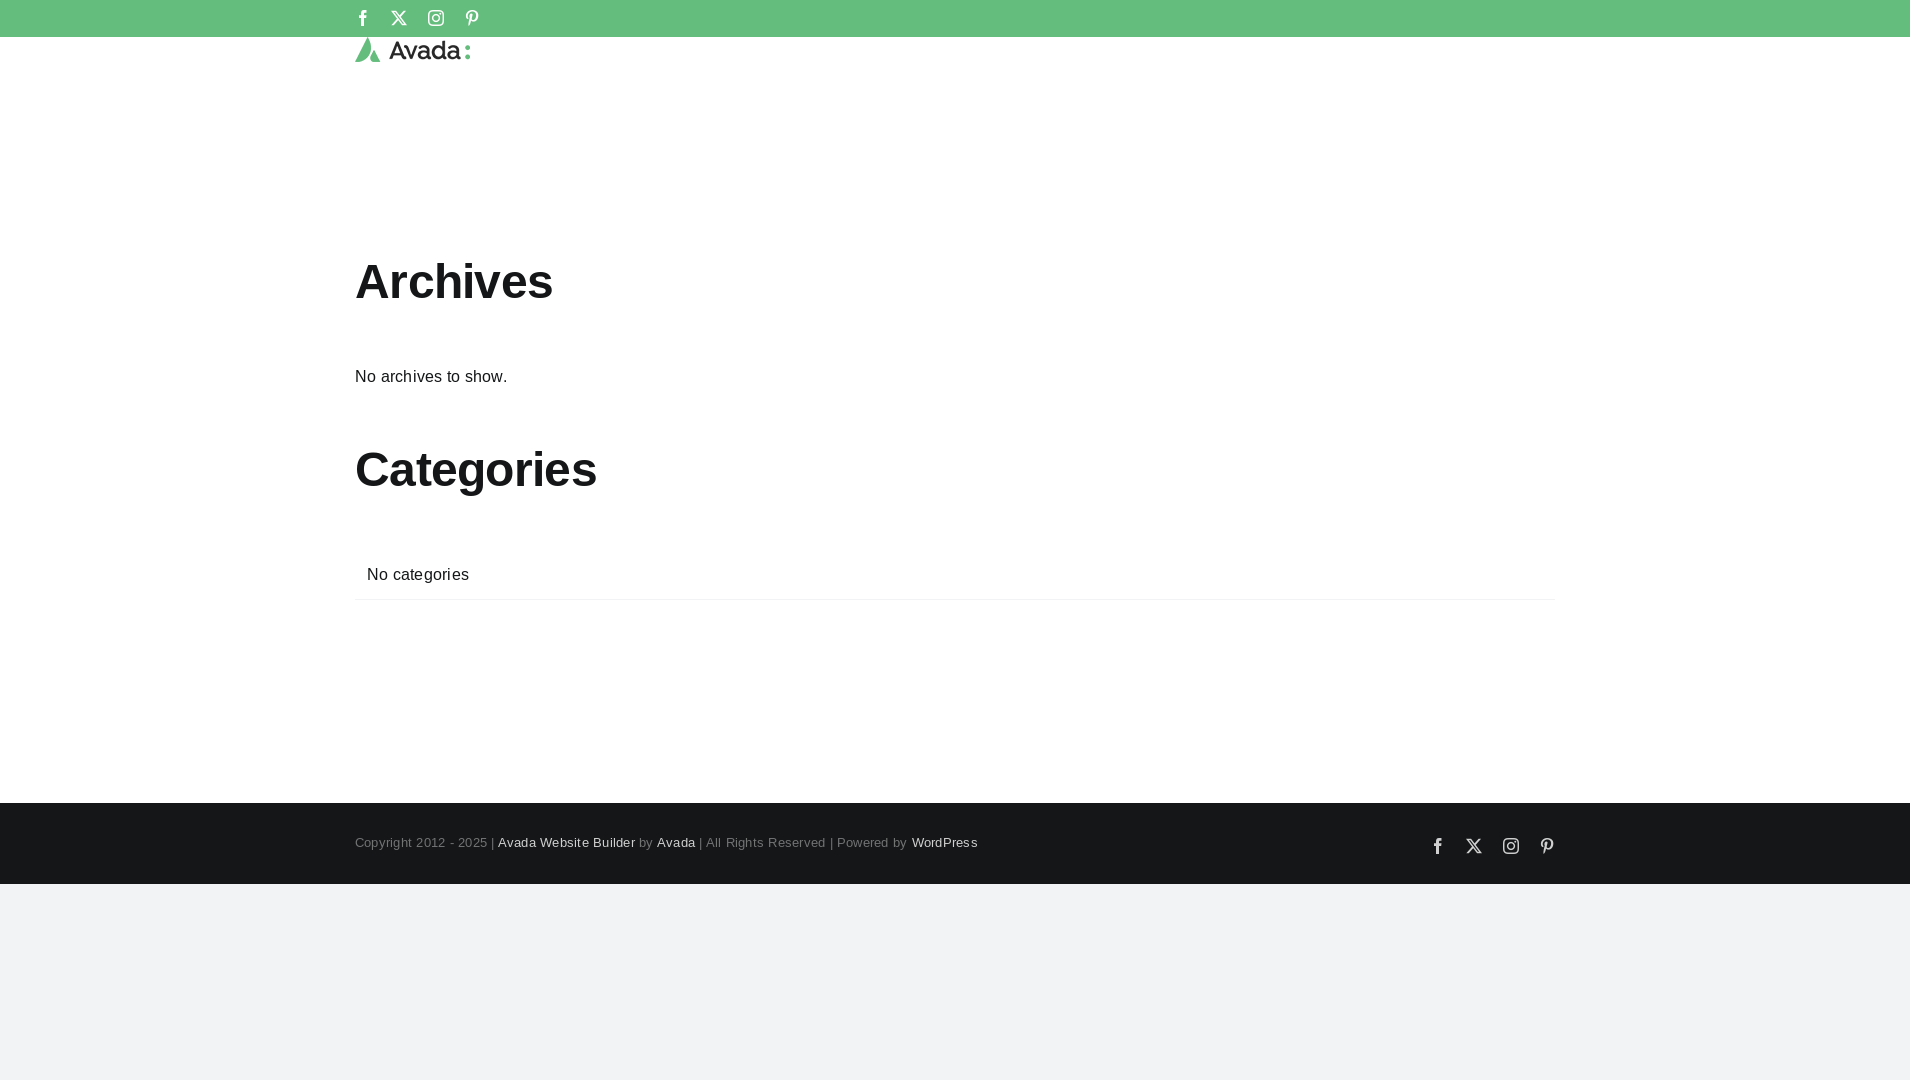
Task: Click the 'All Rights Reserved' footer text
Action: coord(766,843)
